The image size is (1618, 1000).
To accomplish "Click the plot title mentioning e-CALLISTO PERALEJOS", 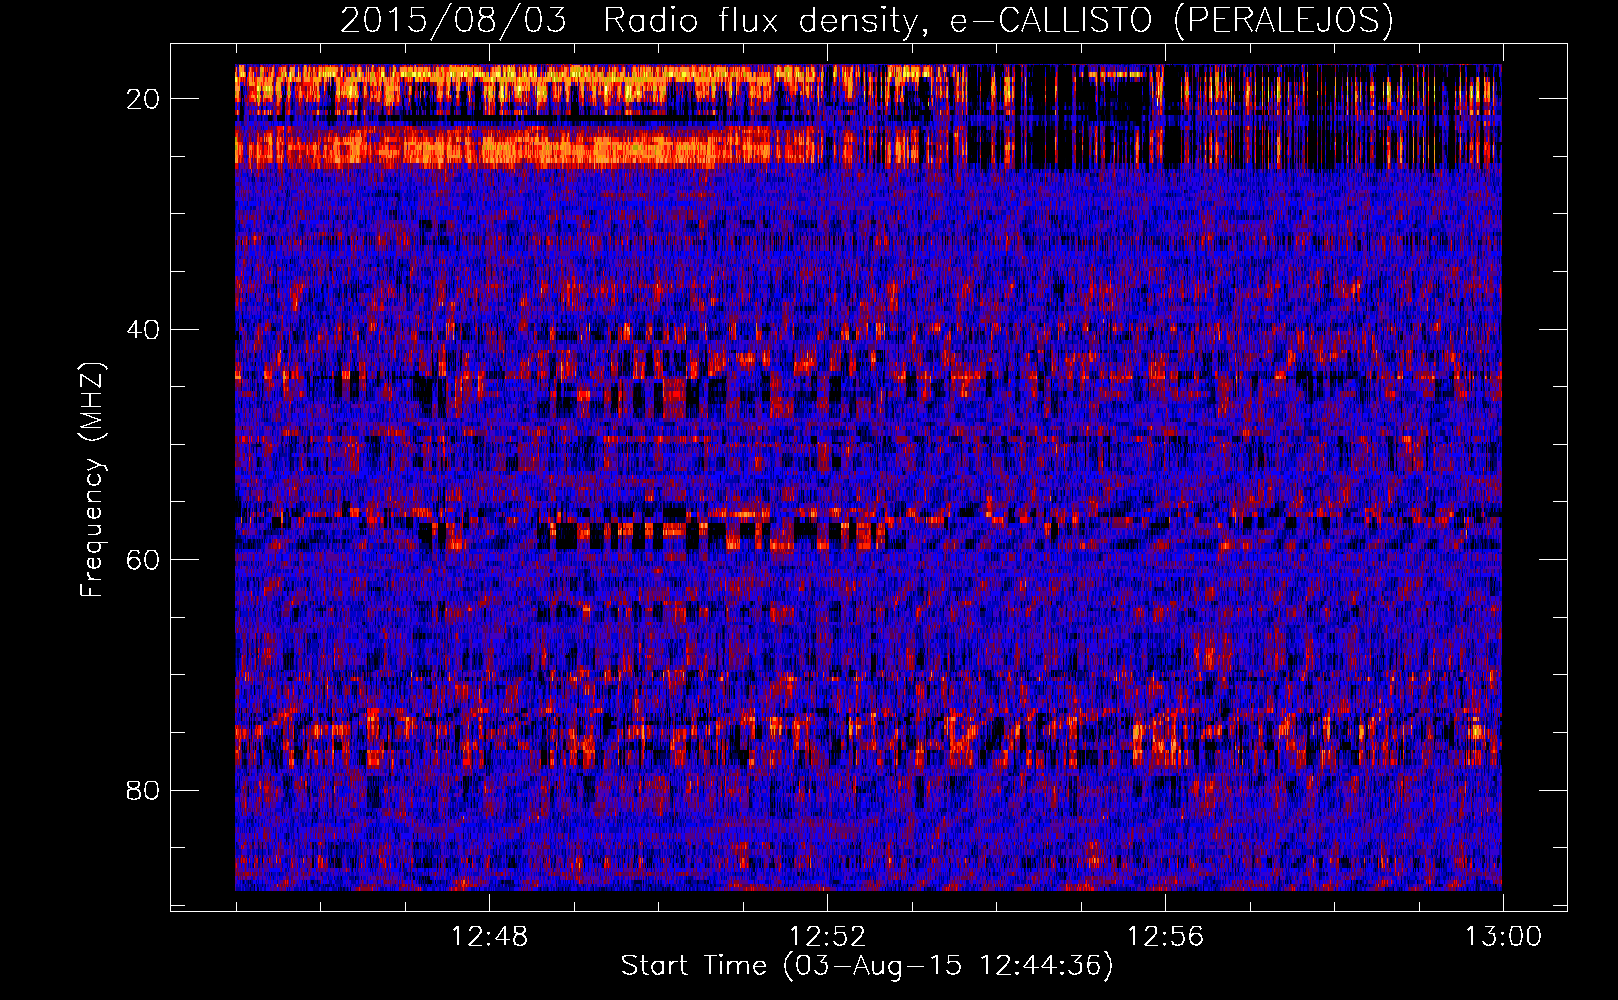I will coord(866,20).
